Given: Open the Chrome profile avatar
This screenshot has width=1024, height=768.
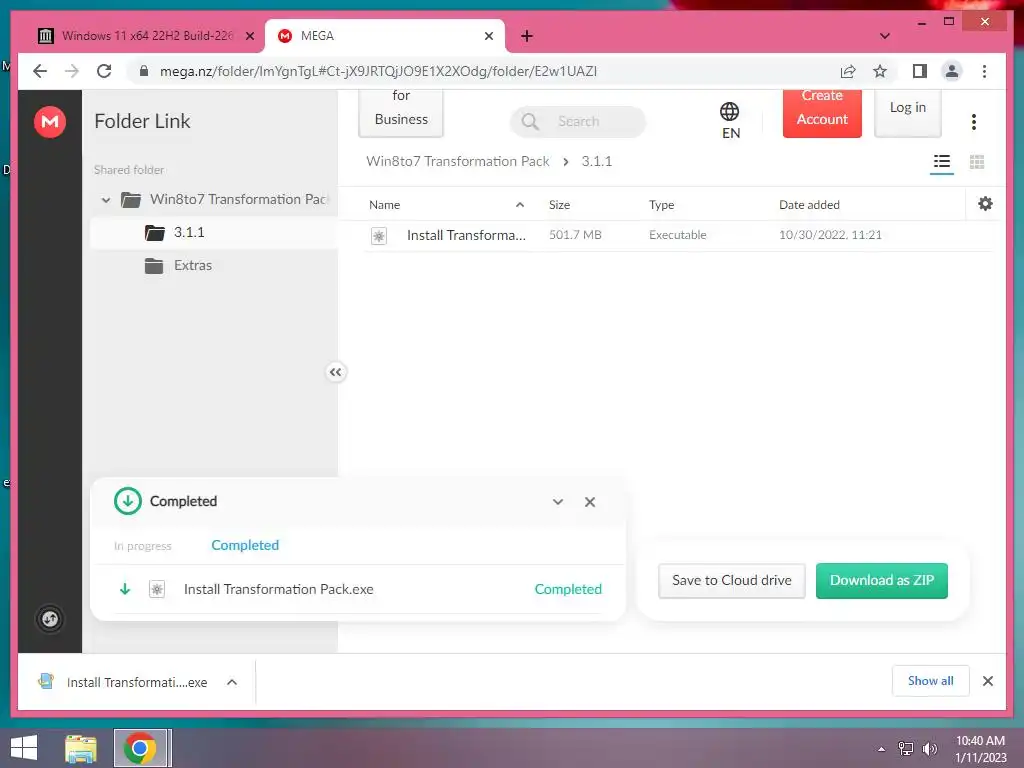Looking at the screenshot, I should 952,71.
